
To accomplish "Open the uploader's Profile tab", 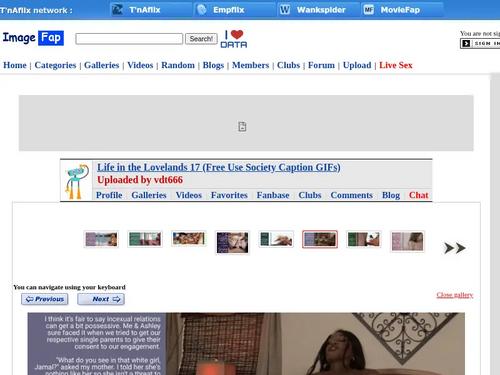I will coord(109,195).
